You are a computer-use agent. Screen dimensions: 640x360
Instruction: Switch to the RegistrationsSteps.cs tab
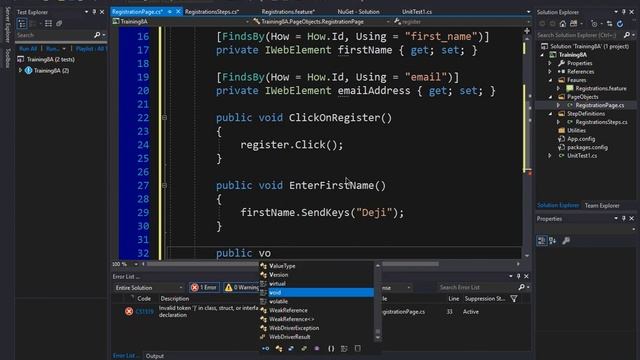pos(212,12)
